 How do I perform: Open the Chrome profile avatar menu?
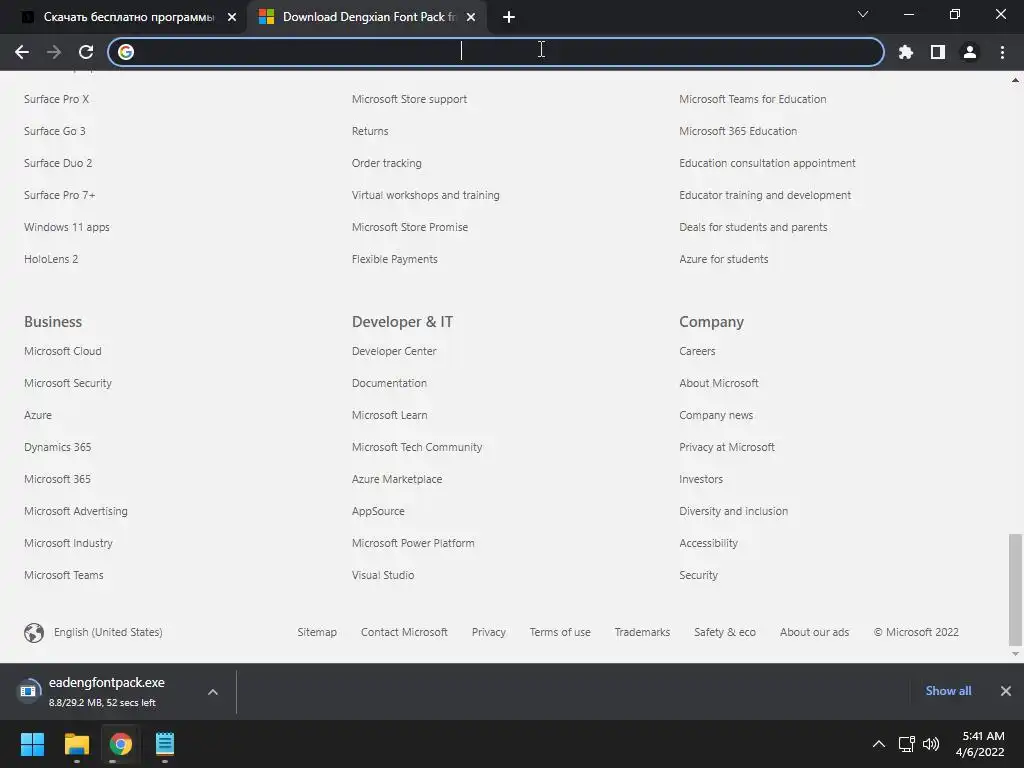(x=970, y=52)
